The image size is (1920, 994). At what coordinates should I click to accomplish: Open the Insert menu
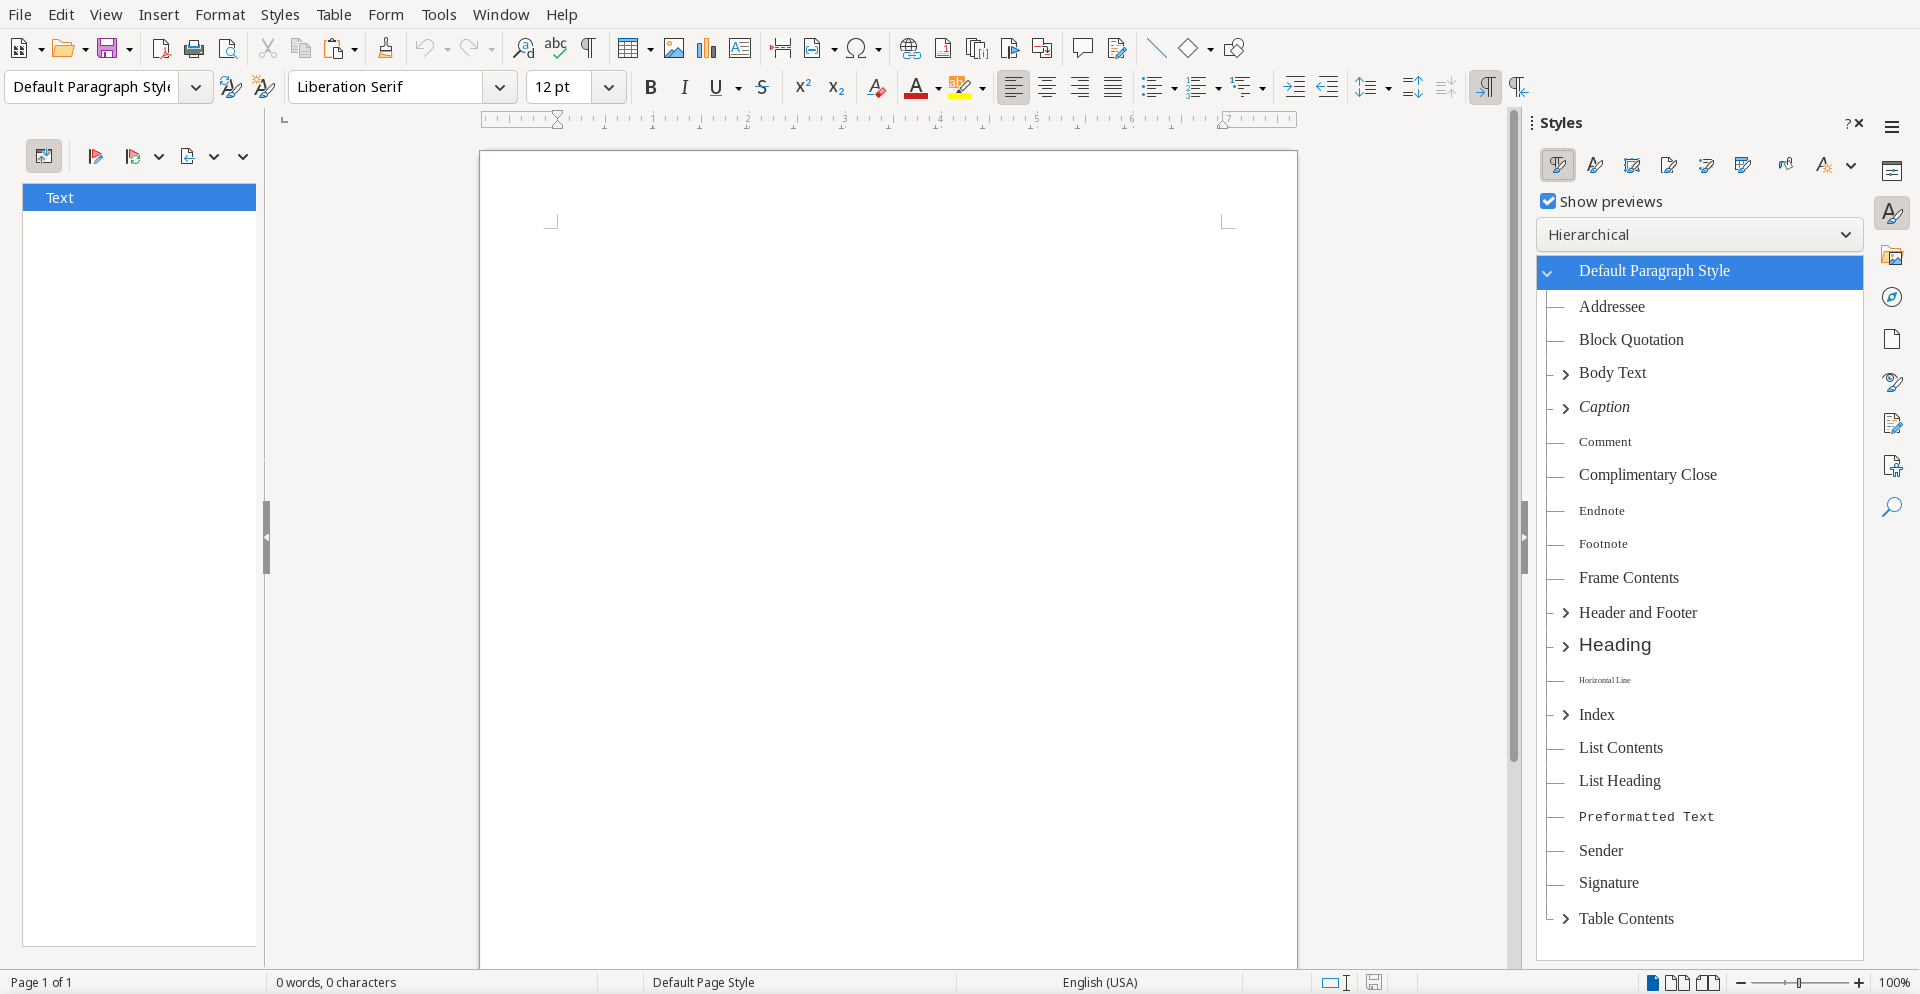pos(159,15)
